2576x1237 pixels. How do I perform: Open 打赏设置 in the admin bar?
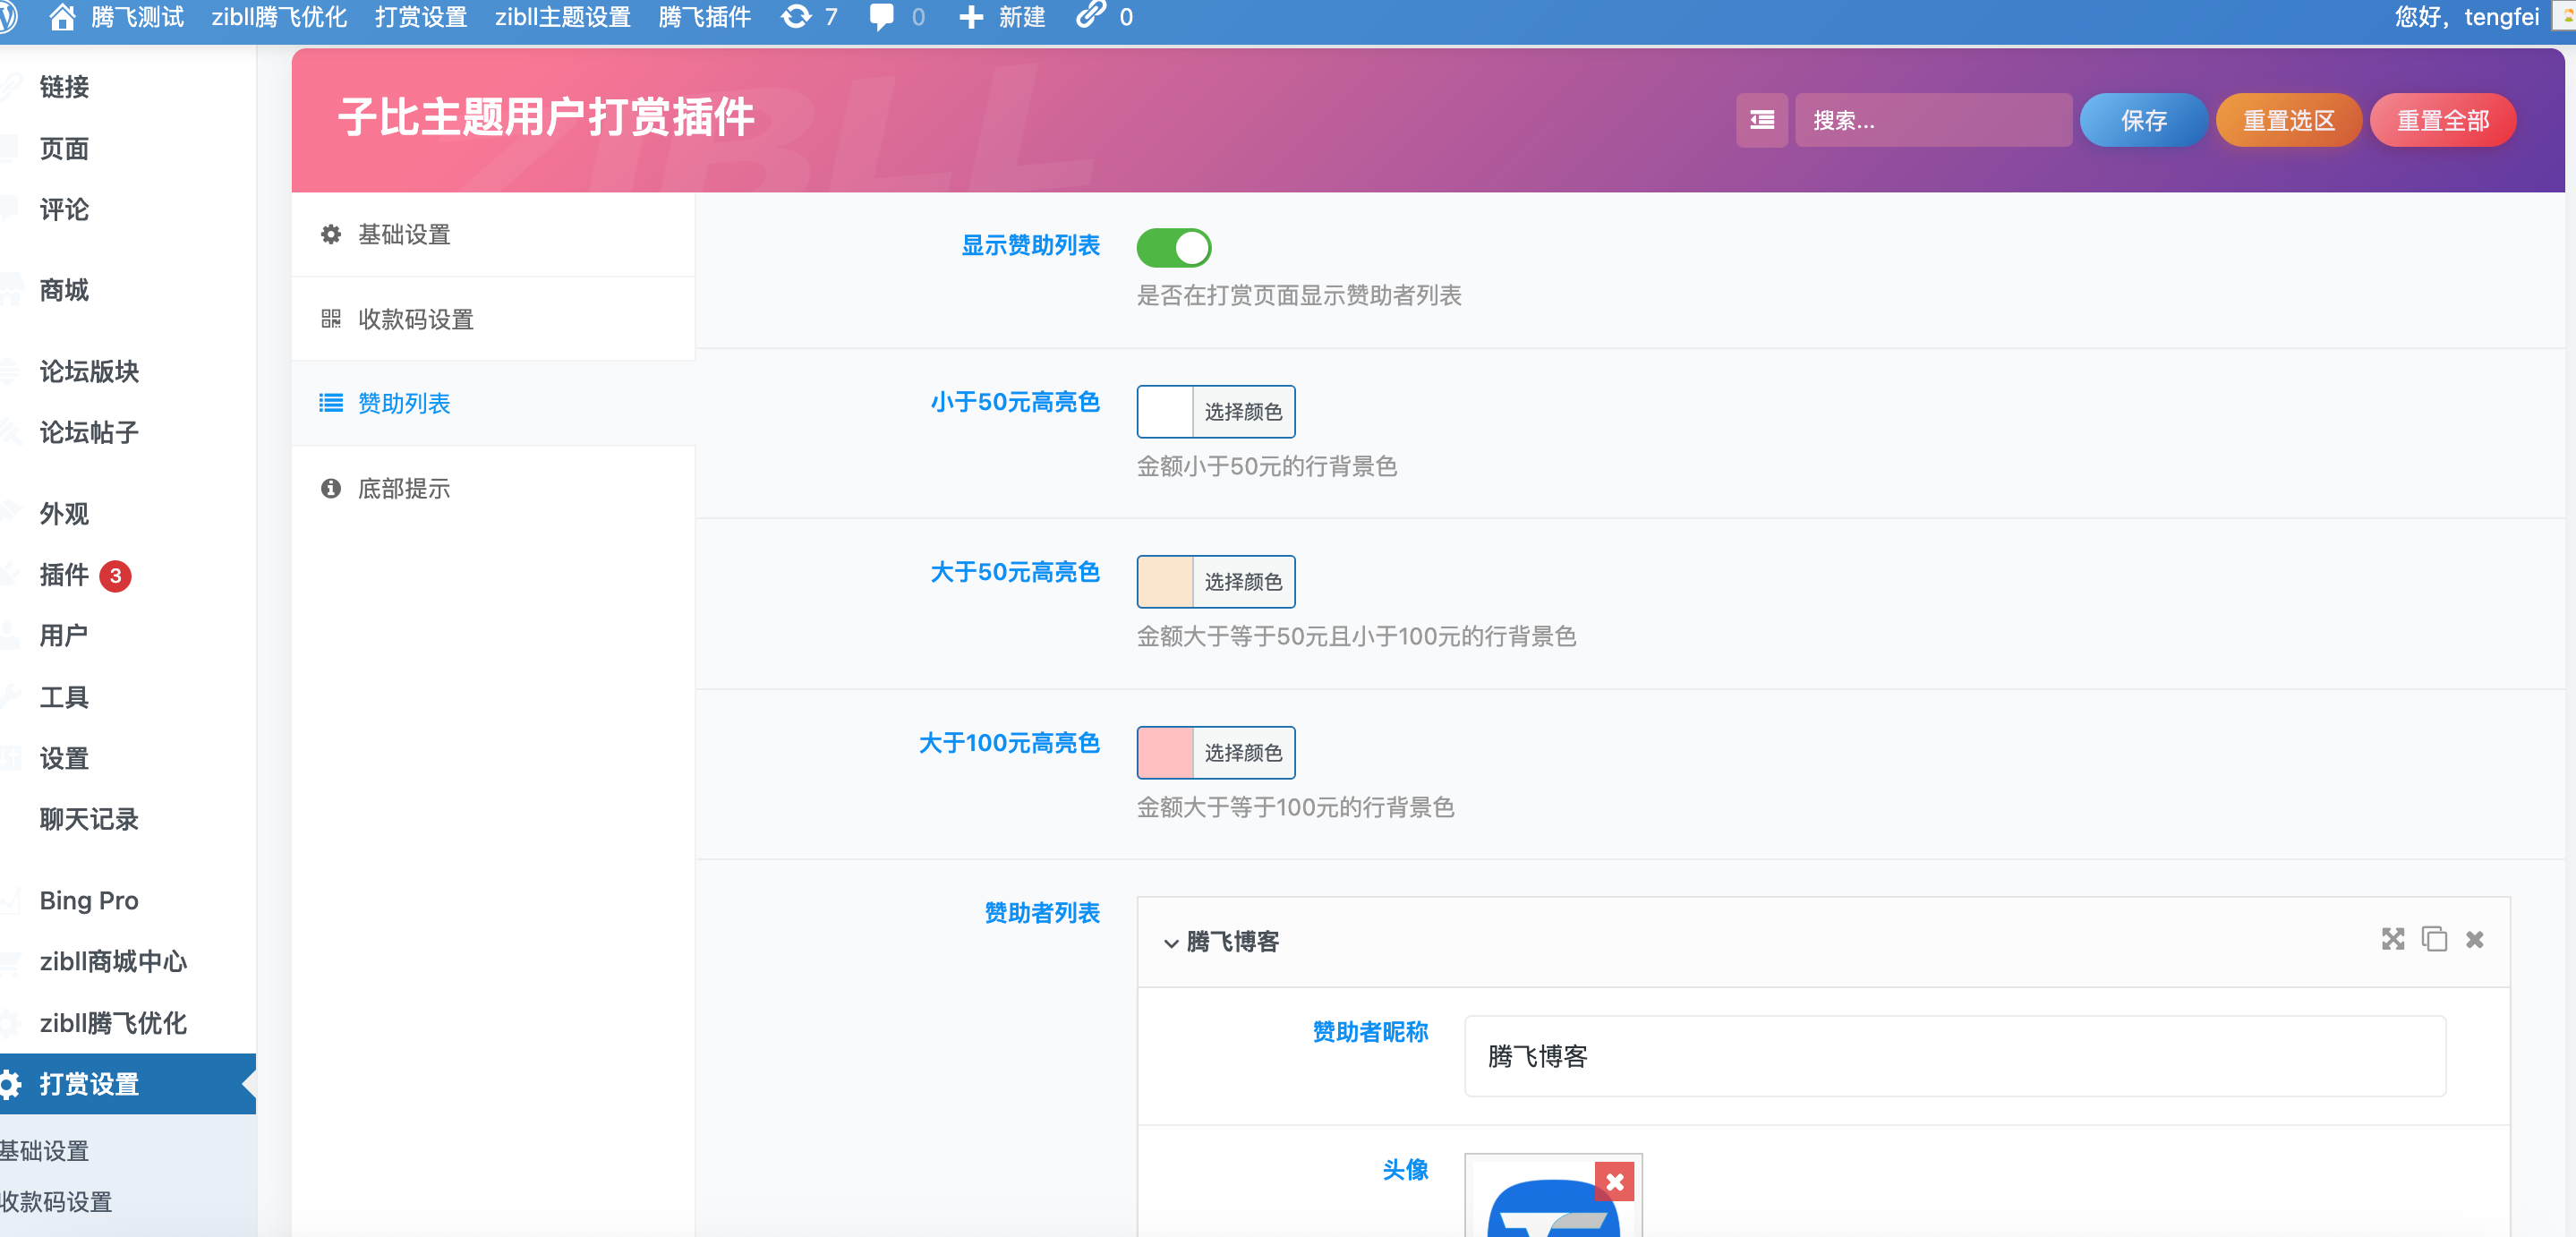(x=420, y=16)
